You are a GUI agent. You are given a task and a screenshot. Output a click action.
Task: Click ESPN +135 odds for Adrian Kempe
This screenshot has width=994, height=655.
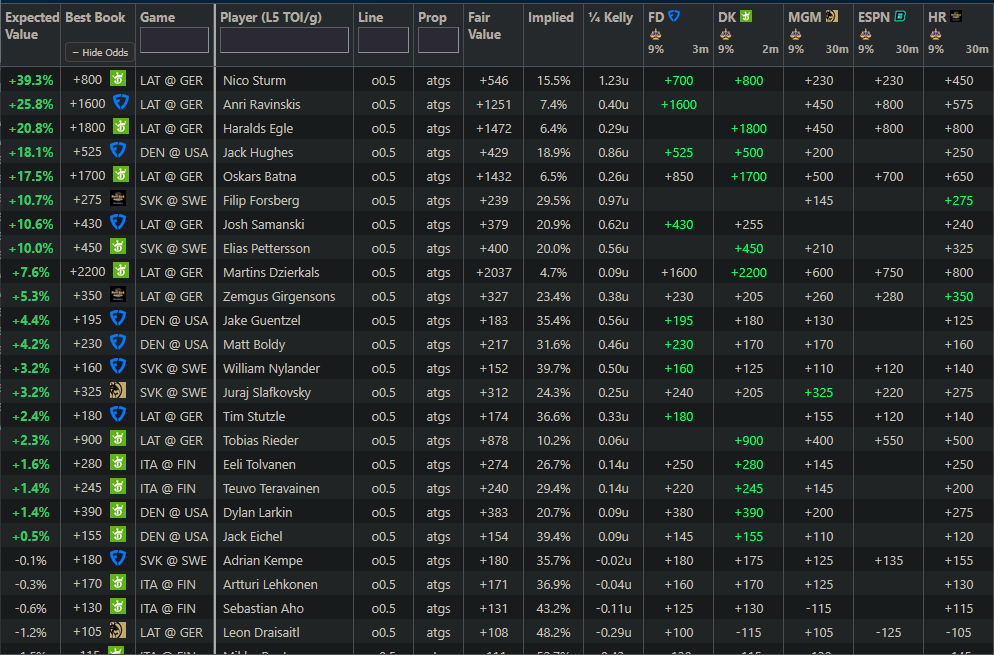pos(889,561)
